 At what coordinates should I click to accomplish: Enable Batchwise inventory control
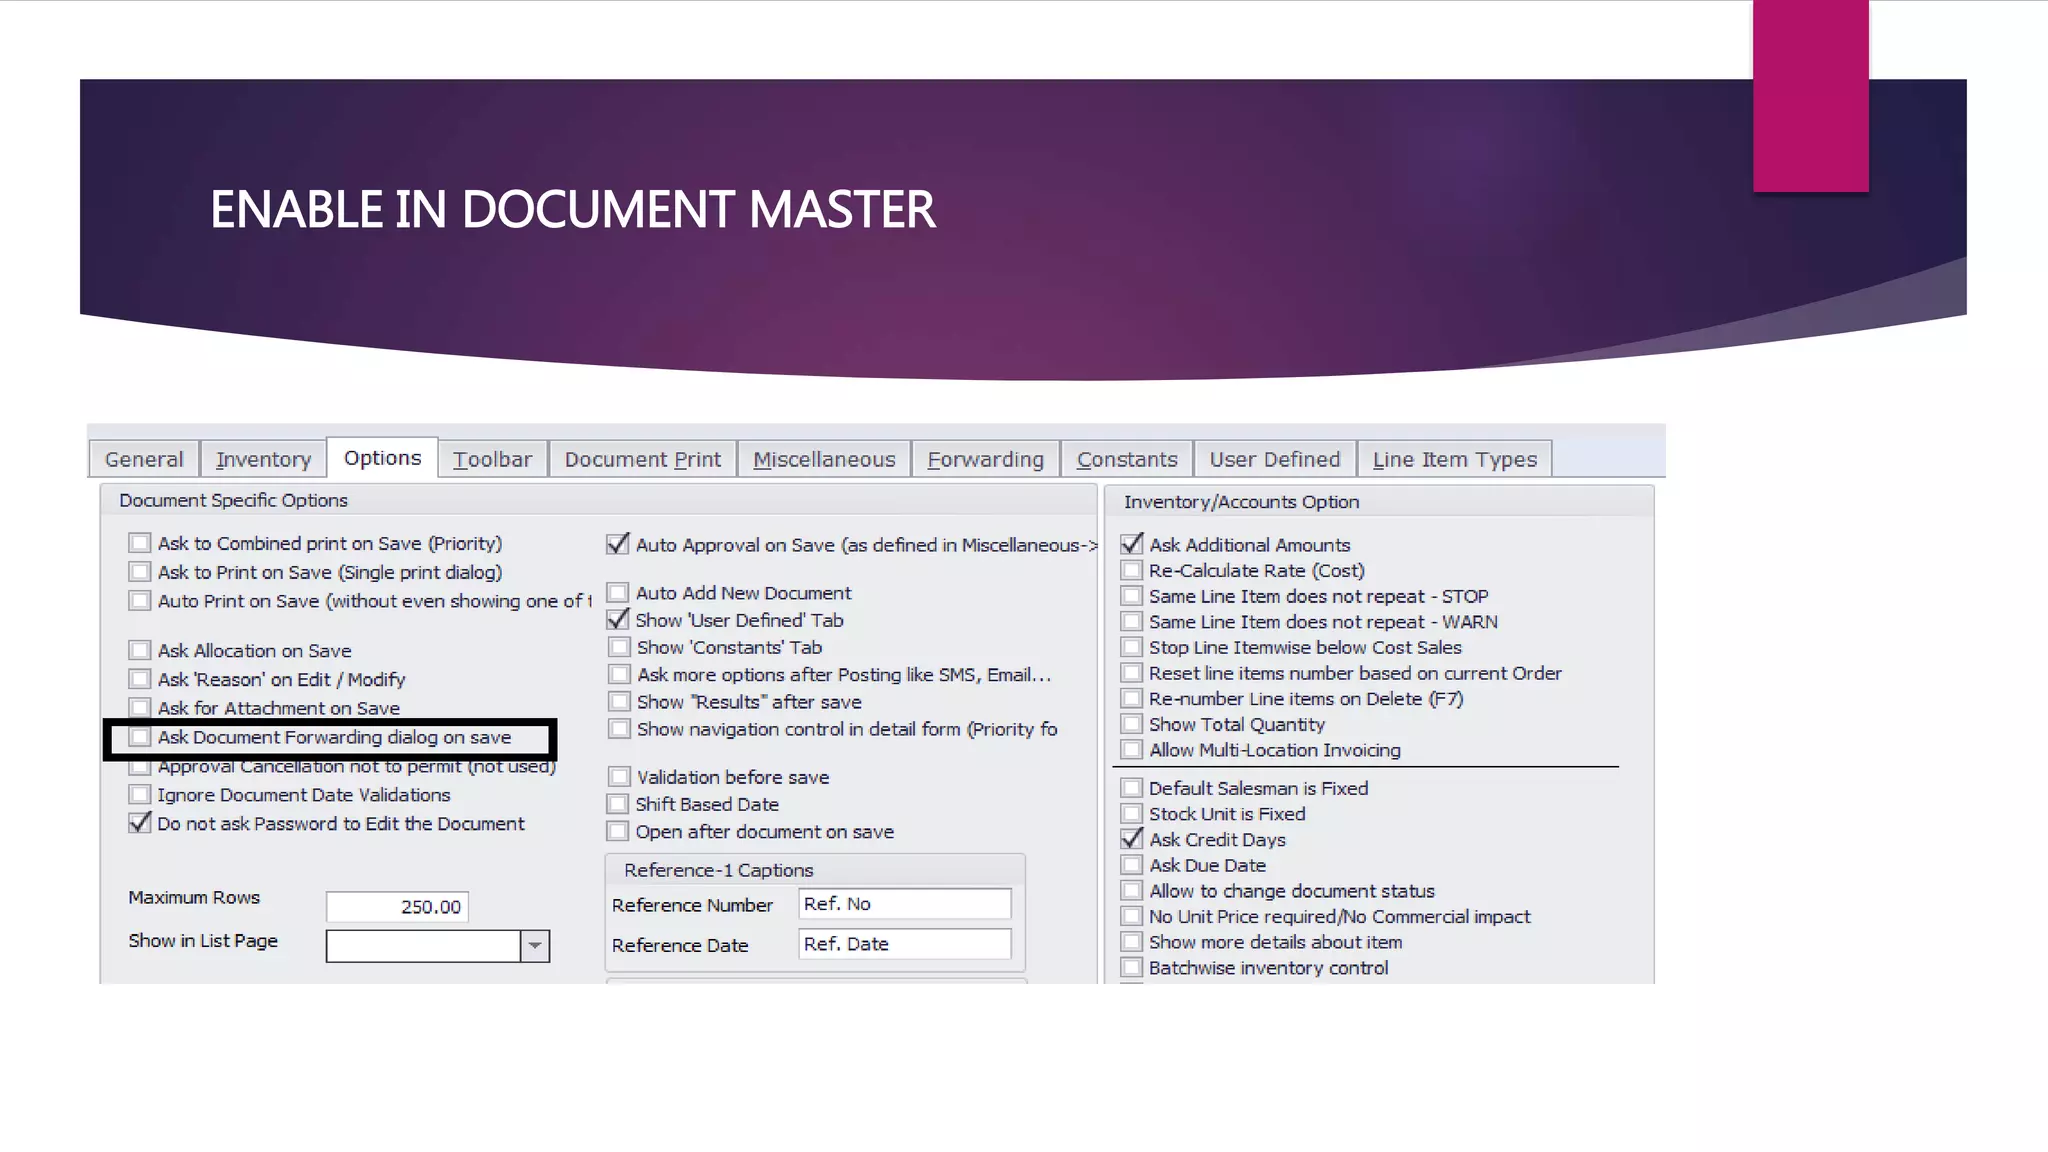(1131, 968)
